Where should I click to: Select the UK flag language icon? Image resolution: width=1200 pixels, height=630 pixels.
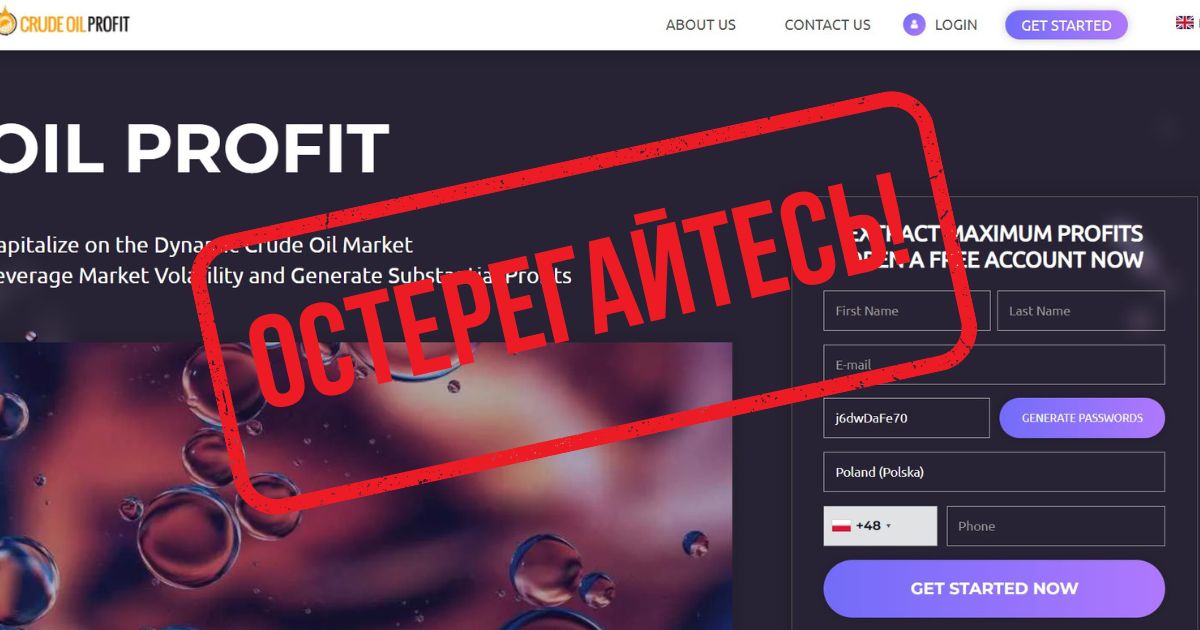[1185, 23]
